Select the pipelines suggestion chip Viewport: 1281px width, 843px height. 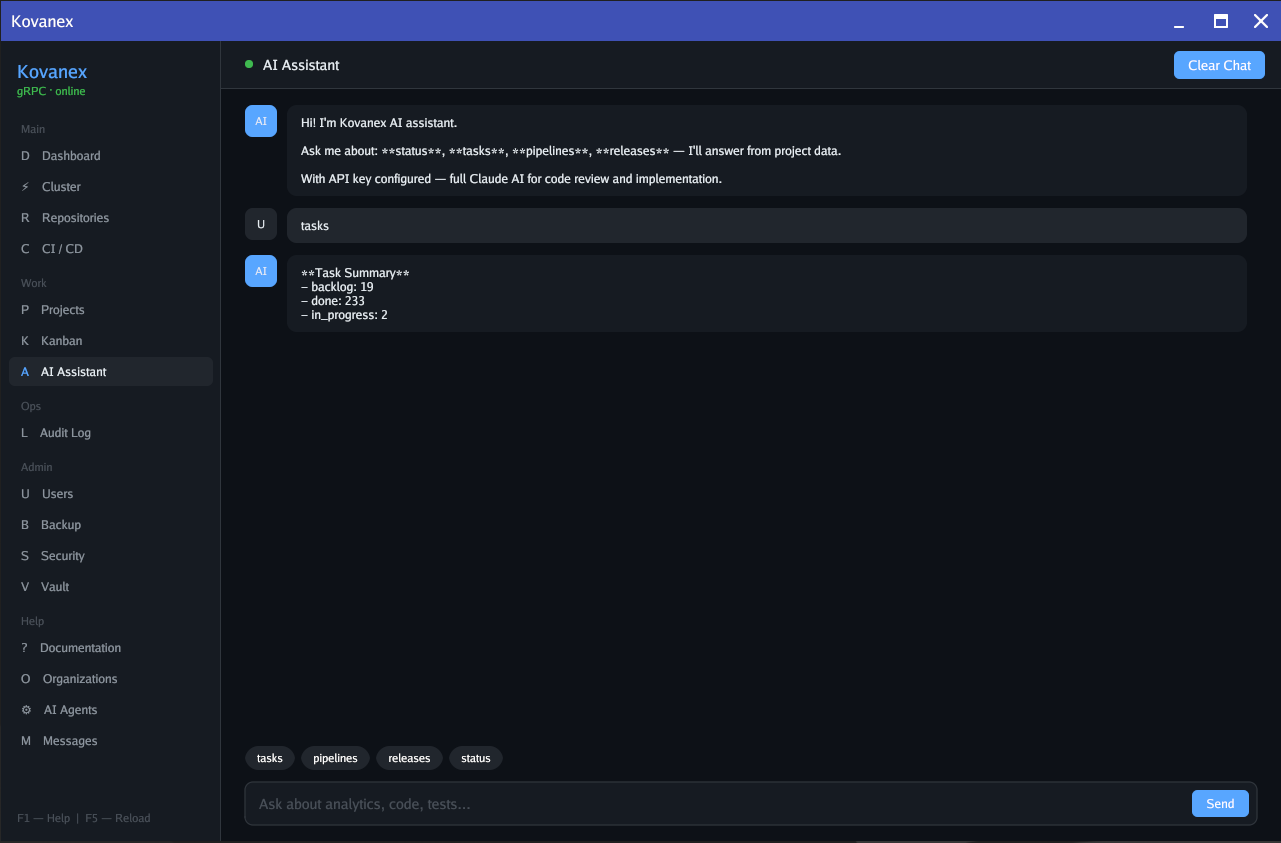tap(335, 758)
